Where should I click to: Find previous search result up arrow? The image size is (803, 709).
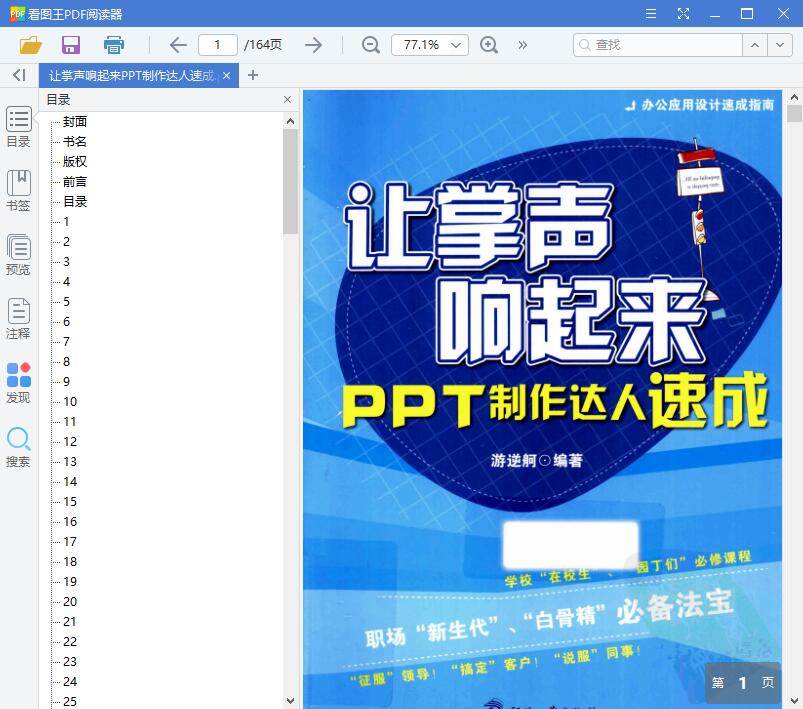[755, 45]
